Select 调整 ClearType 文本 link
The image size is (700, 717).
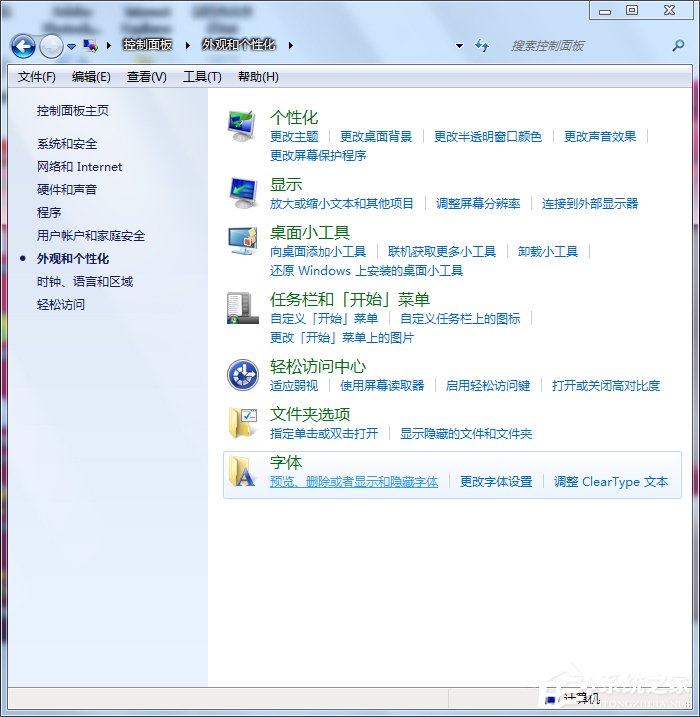click(611, 481)
